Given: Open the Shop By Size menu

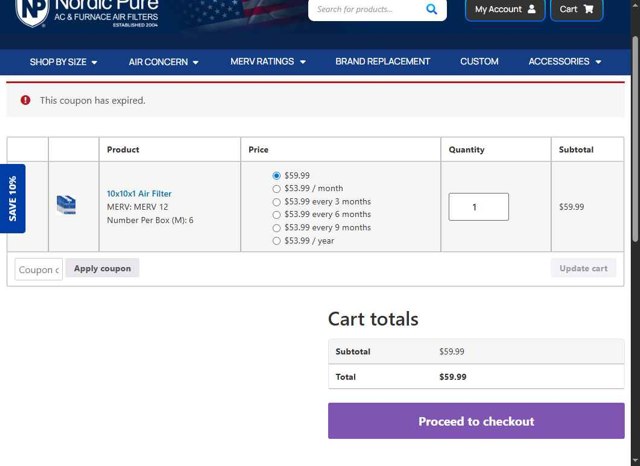Looking at the screenshot, I should [x=63, y=62].
